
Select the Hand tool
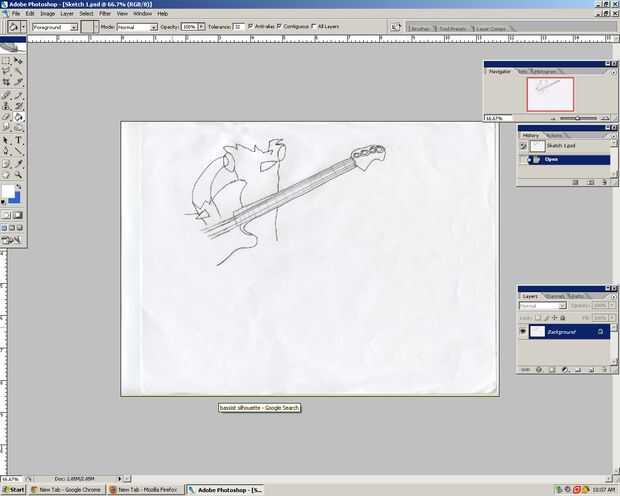[x=6, y=175]
